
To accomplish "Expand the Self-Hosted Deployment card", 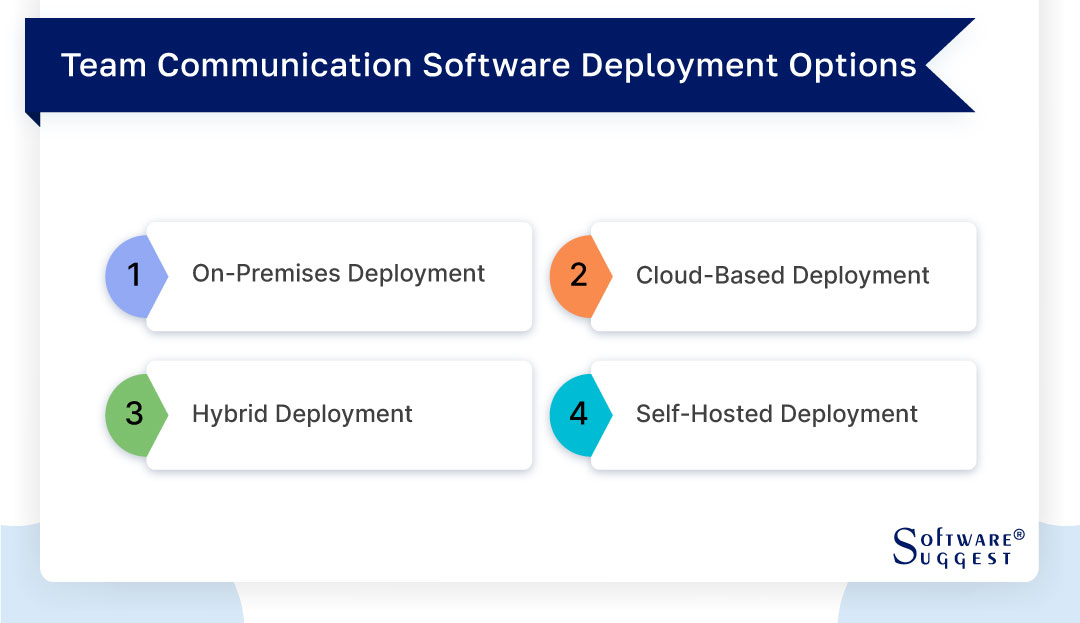I will (782, 415).
